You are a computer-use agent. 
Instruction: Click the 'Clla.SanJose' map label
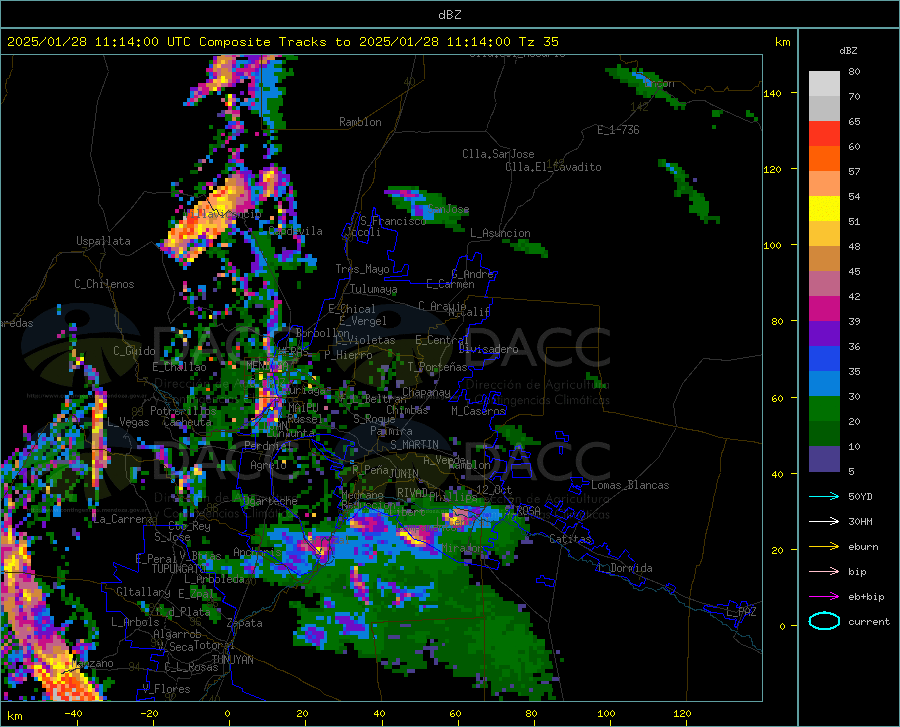point(498,154)
